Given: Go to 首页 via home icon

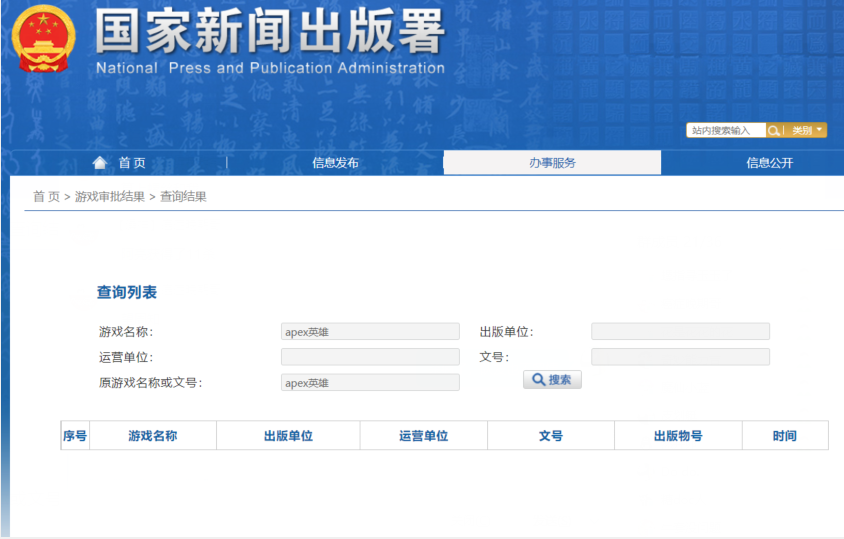Looking at the screenshot, I should 100,163.
